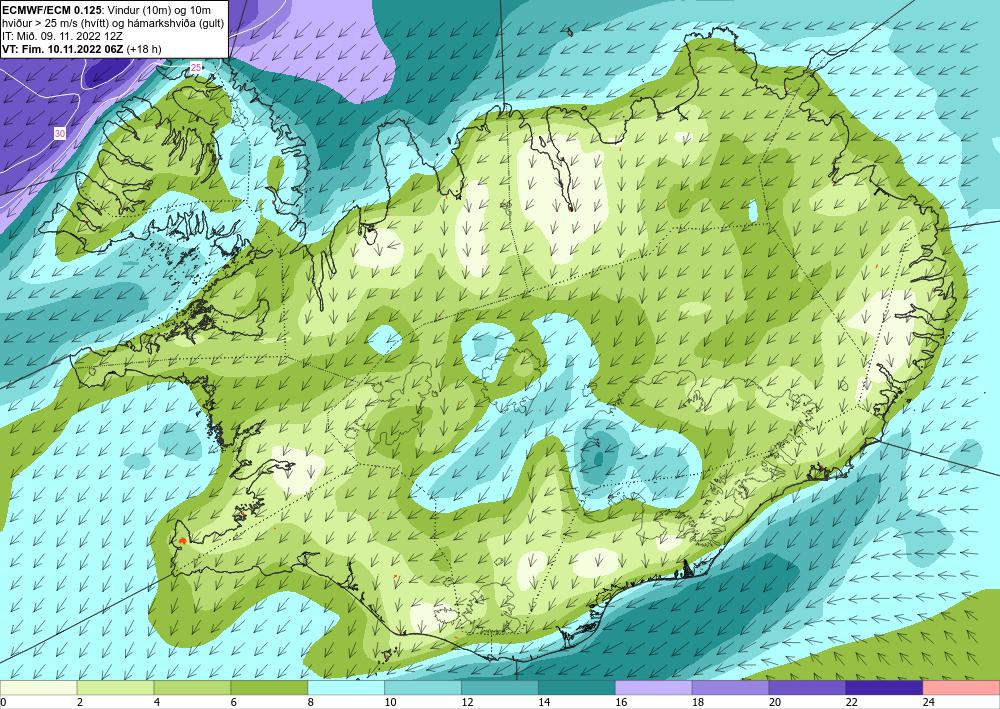The width and height of the screenshot is (1000, 709).
Task: Click the legend scale label "16"
Action: click(621, 702)
